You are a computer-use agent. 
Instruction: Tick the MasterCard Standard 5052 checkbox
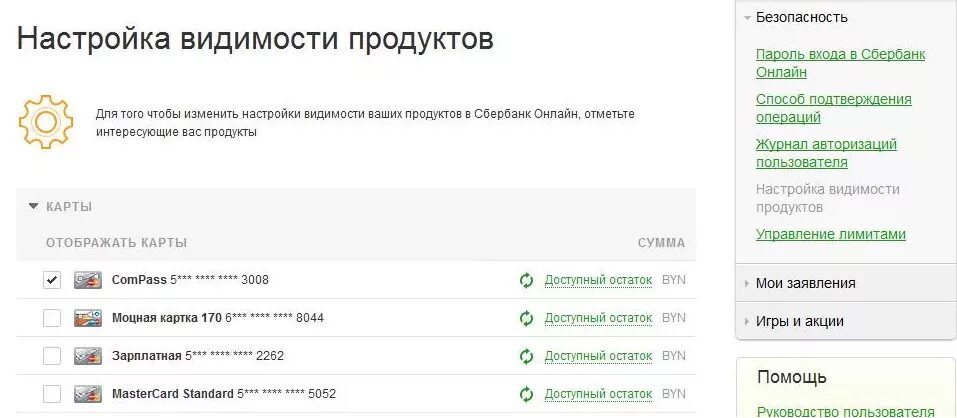click(x=52, y=394)
